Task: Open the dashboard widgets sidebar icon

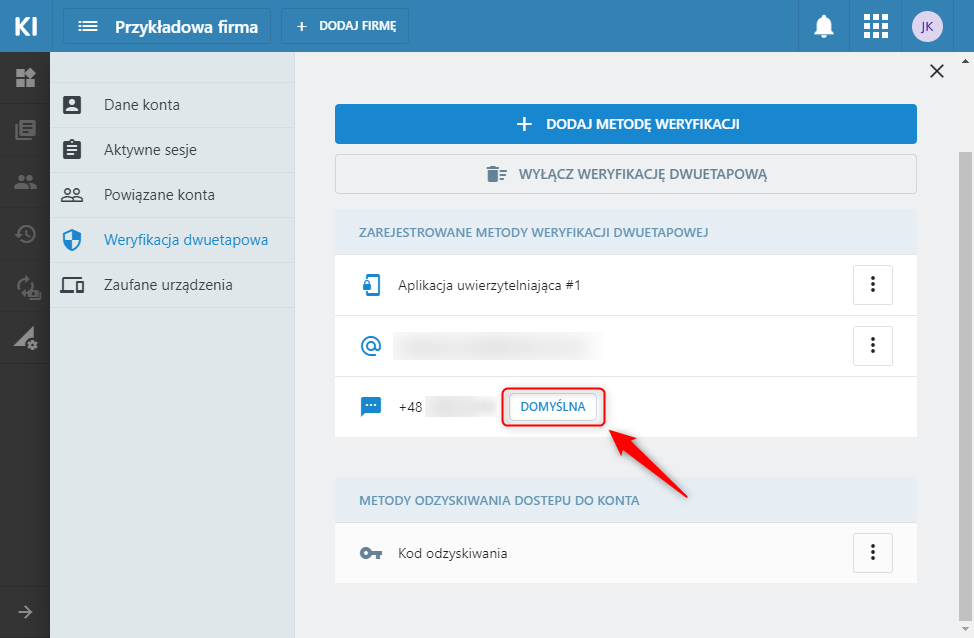Action: click(25, 78)
